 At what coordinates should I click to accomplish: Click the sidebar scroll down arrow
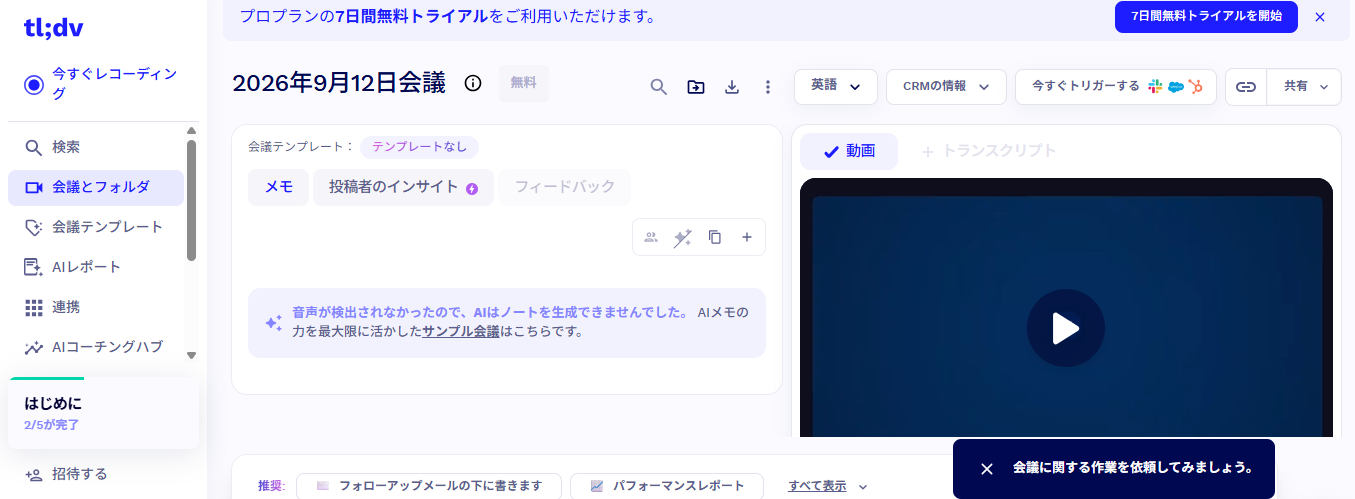click(x=191, y=355)
